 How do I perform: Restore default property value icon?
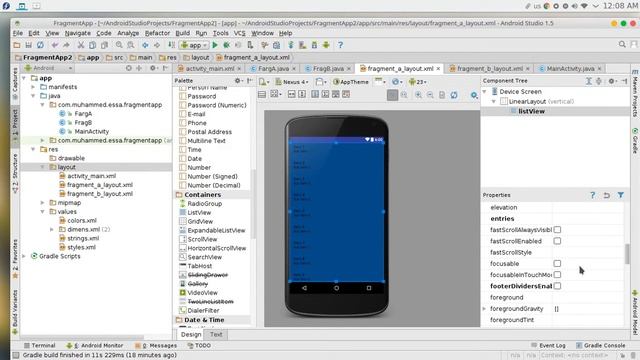click(607, 195)
